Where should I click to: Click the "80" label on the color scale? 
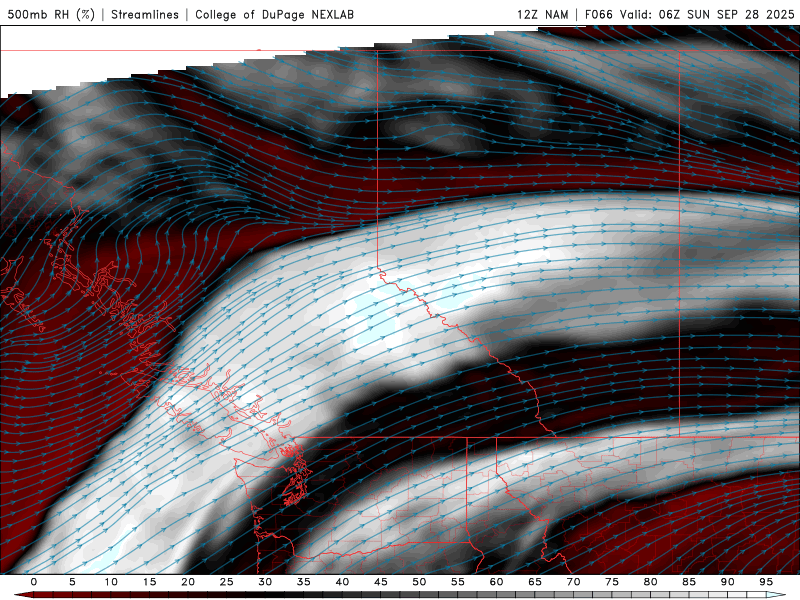[x=651, y=582]
